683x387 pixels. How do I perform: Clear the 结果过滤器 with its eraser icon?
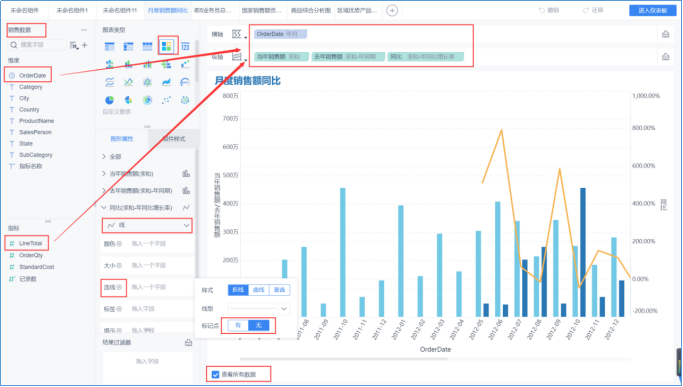point(188,343)
